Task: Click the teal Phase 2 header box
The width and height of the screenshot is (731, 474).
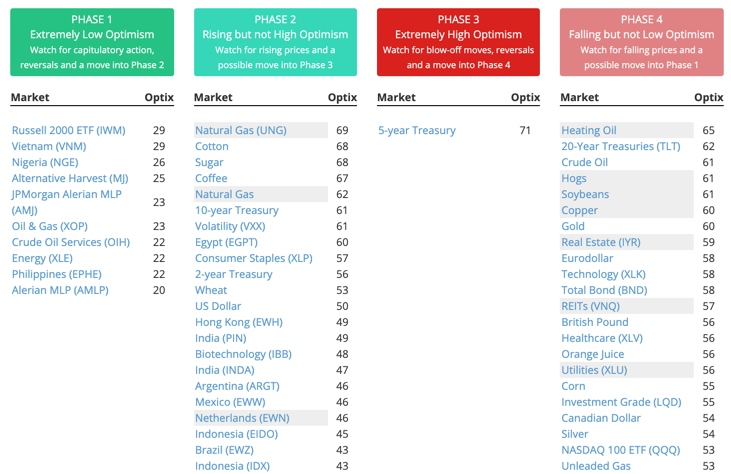Action: (275, 42)
